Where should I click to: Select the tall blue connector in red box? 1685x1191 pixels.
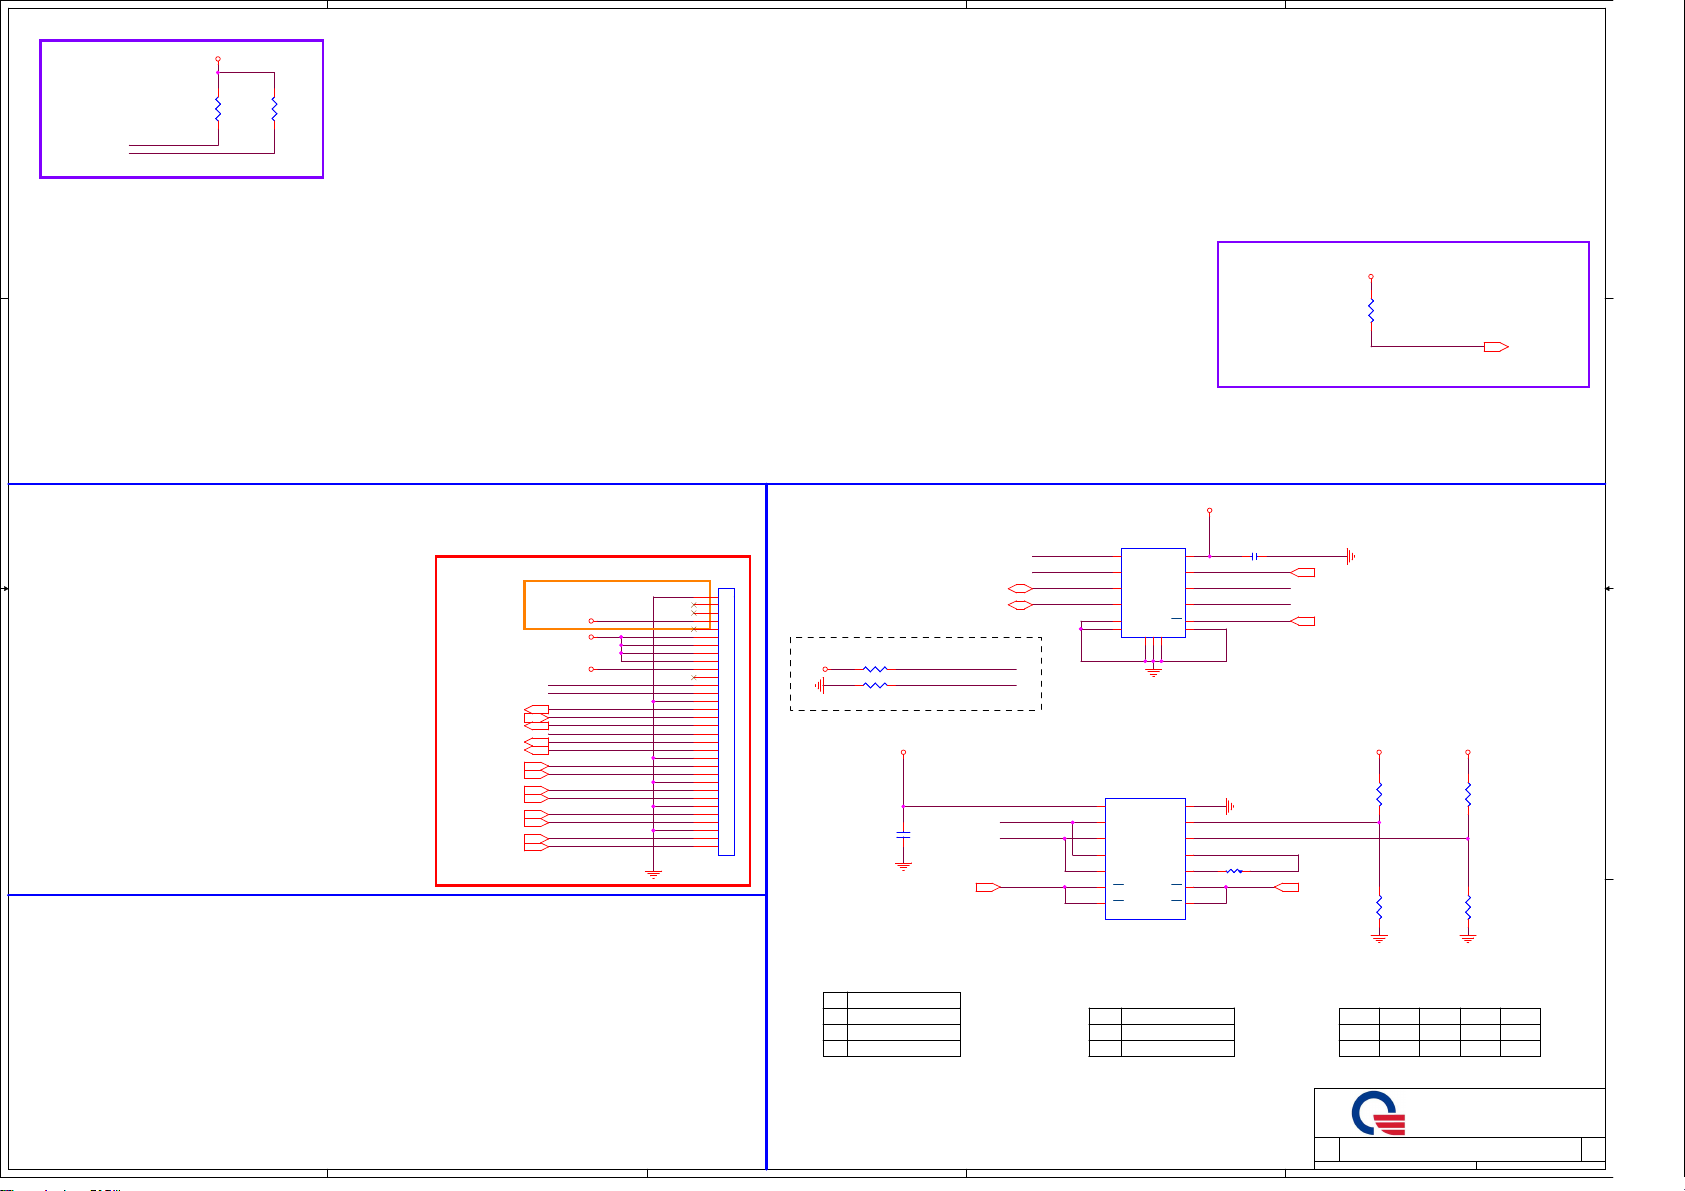tap(726, 722)
